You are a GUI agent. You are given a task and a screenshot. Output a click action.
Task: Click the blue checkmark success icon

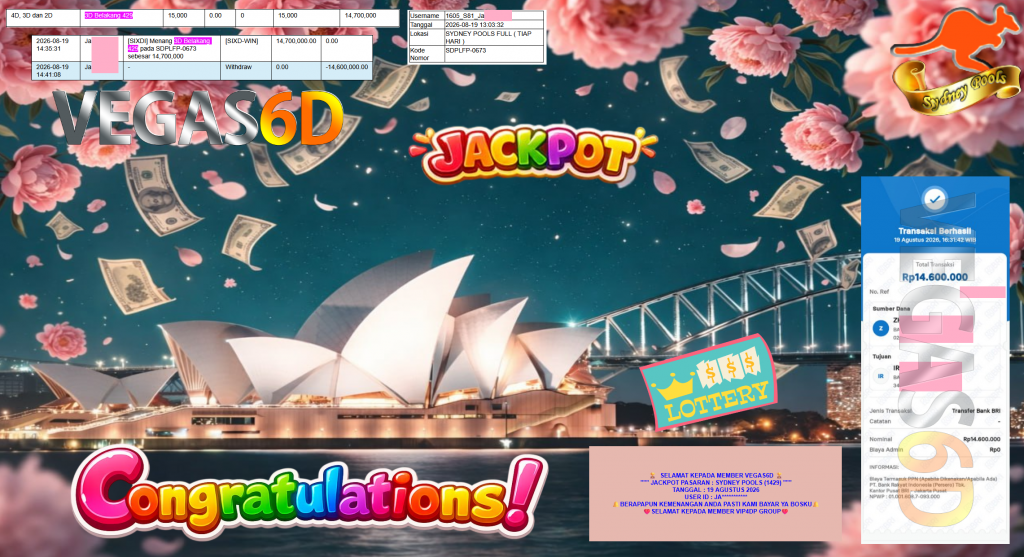(x=935, y=199)
